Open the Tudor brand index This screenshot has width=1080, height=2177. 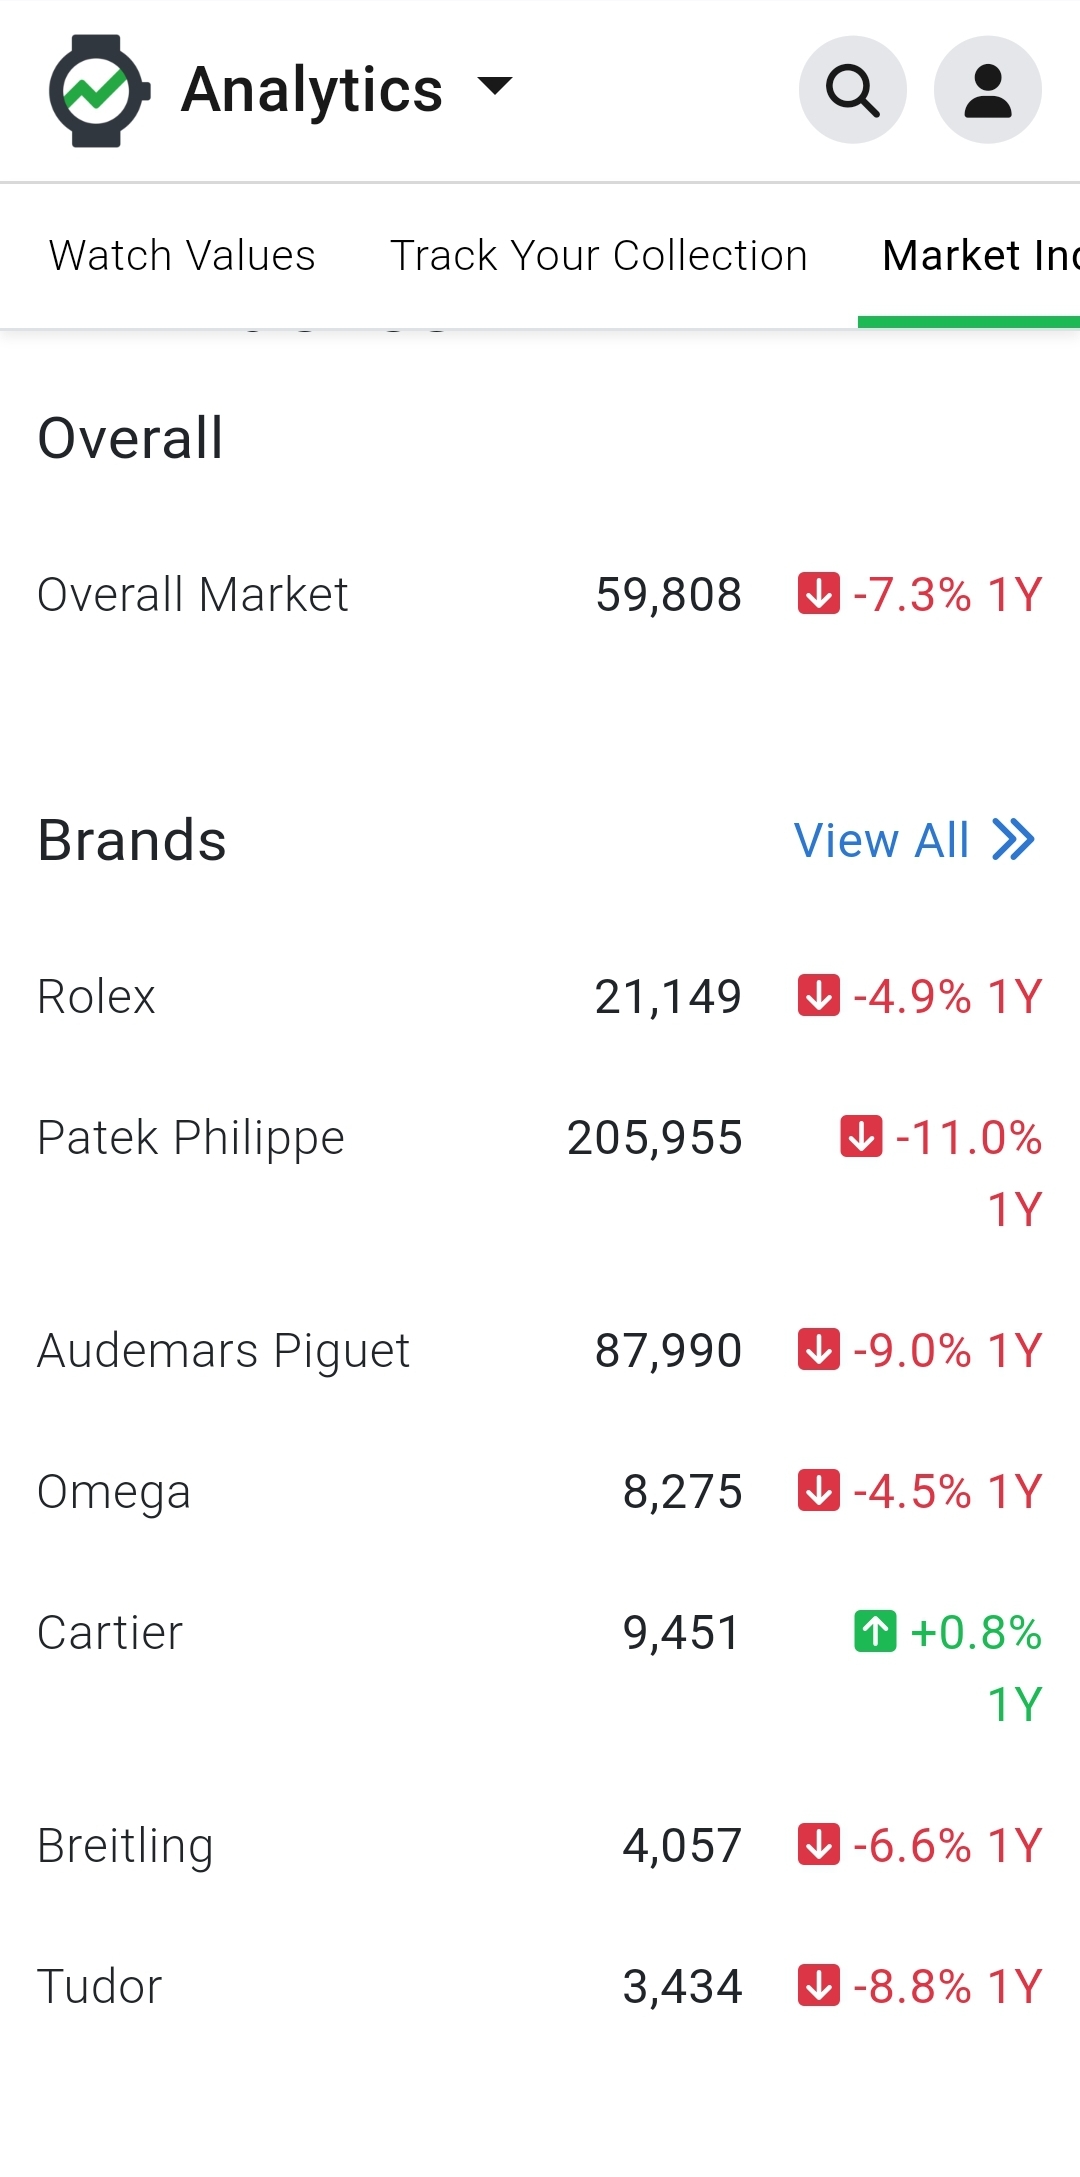tap(540, 1986)
